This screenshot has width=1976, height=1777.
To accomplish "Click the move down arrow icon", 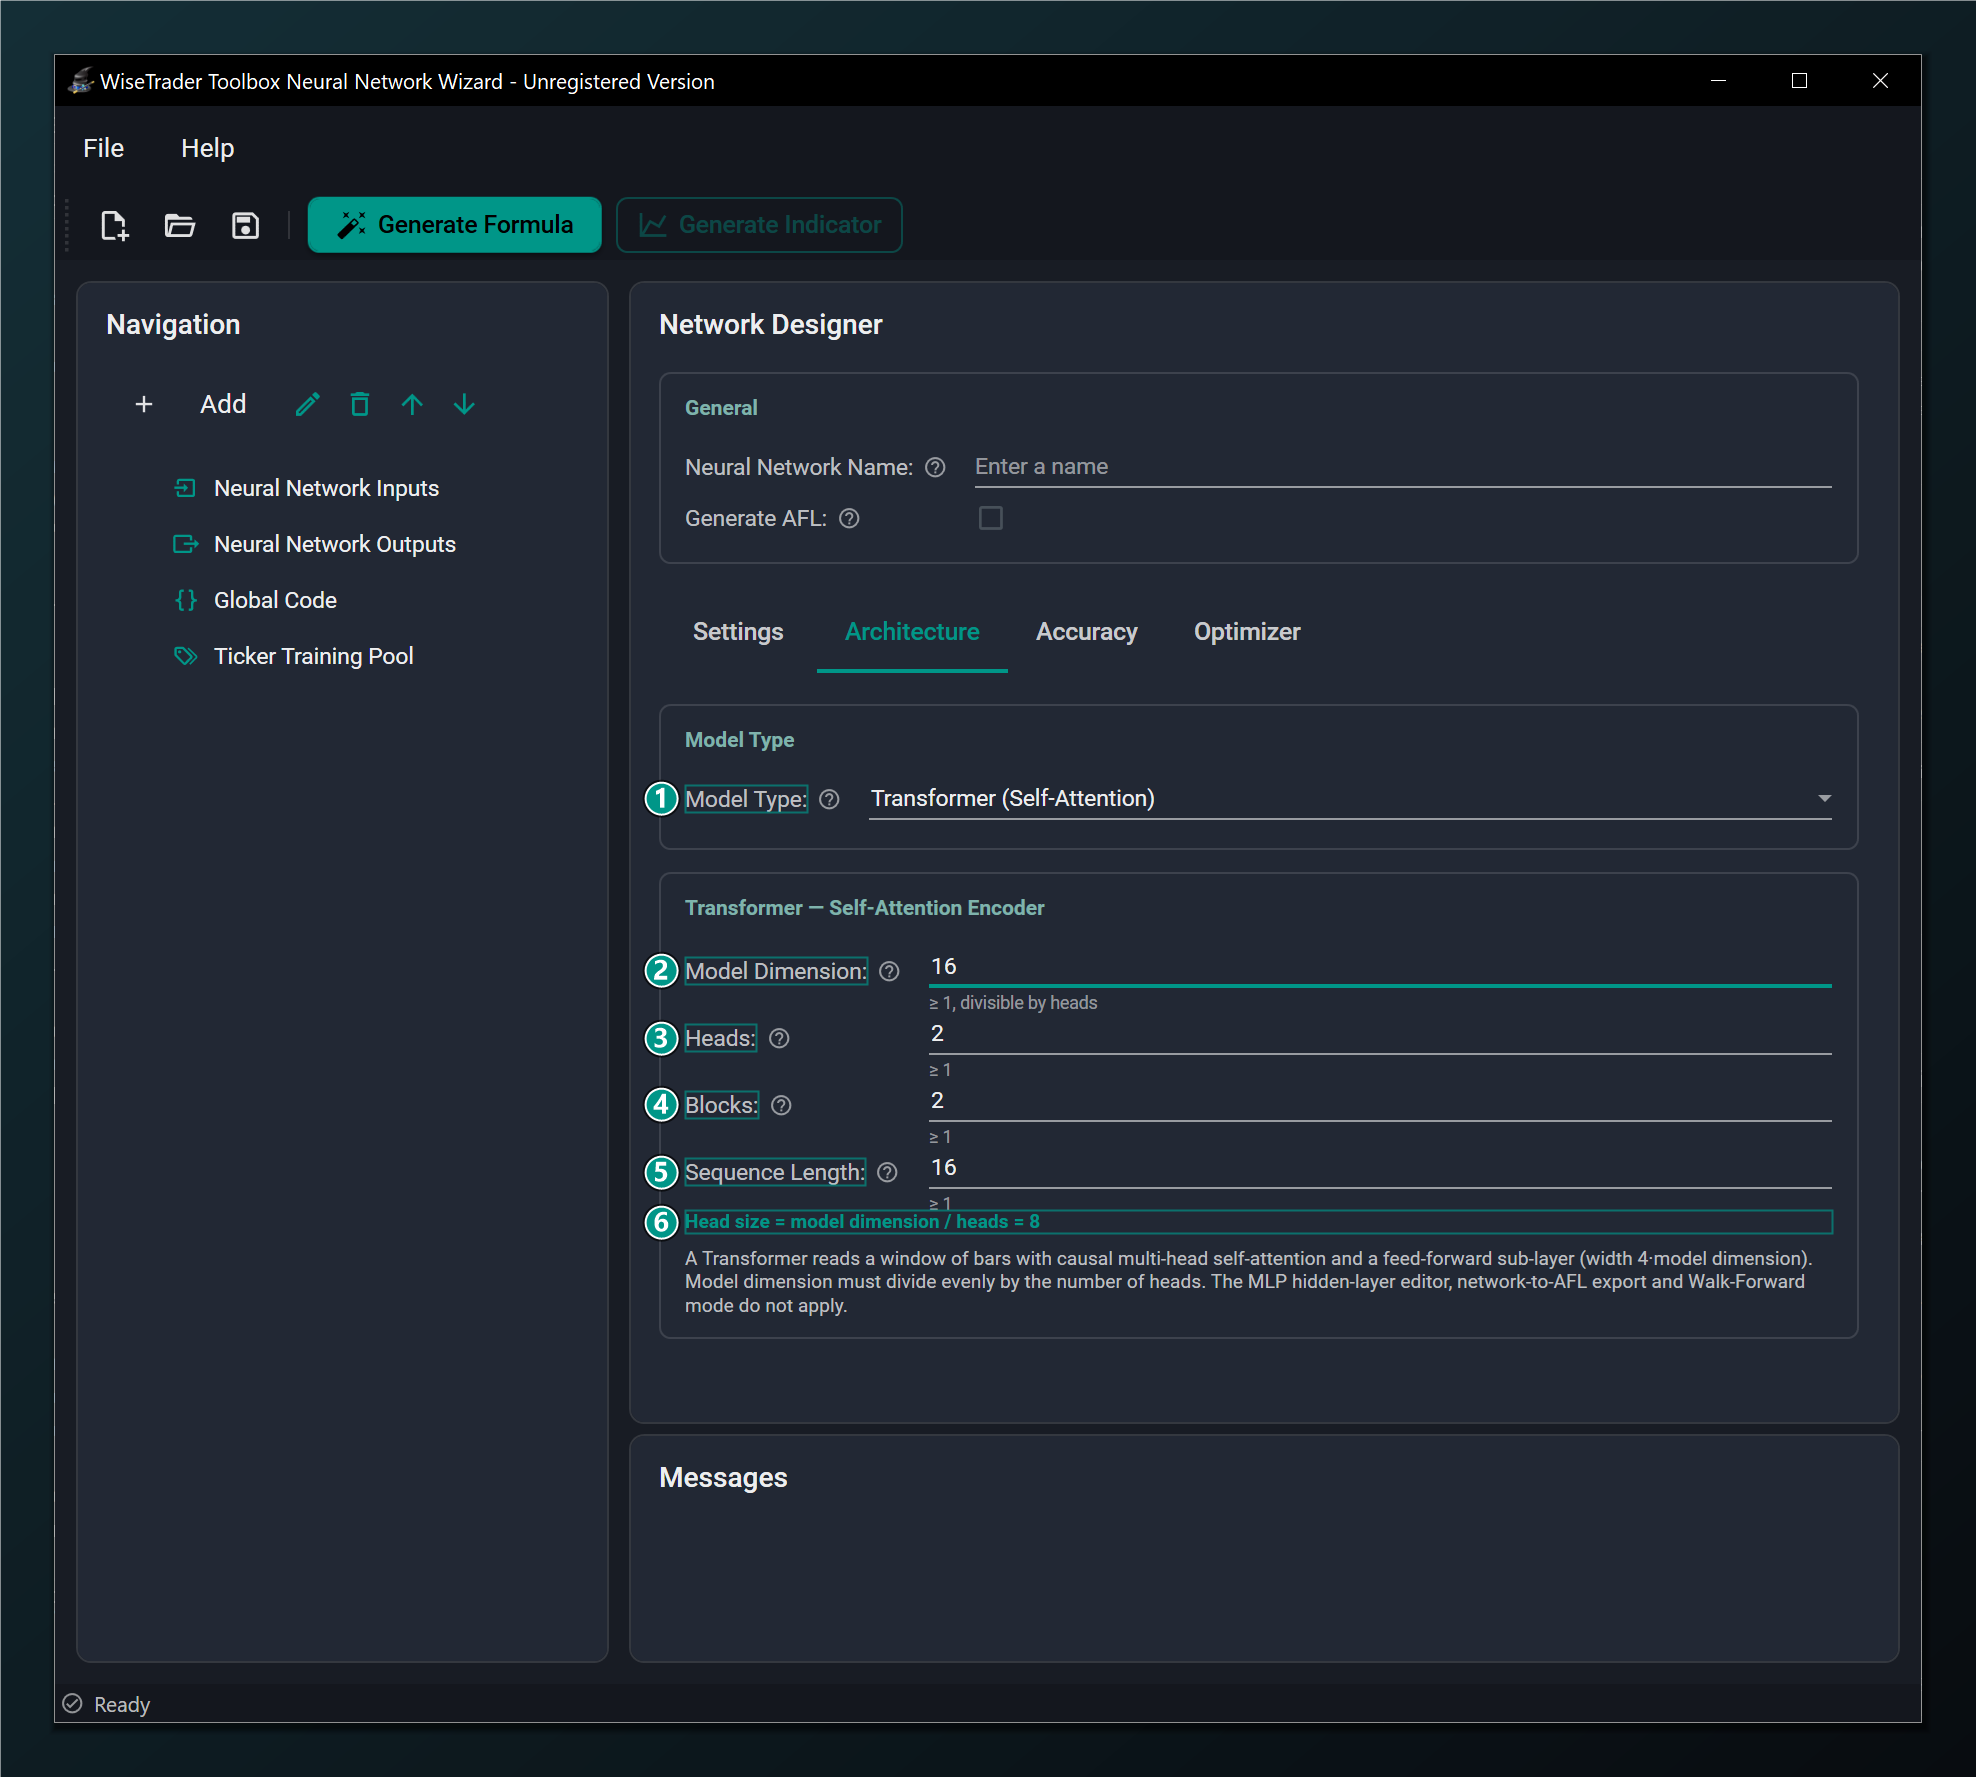I will point(464,404).
